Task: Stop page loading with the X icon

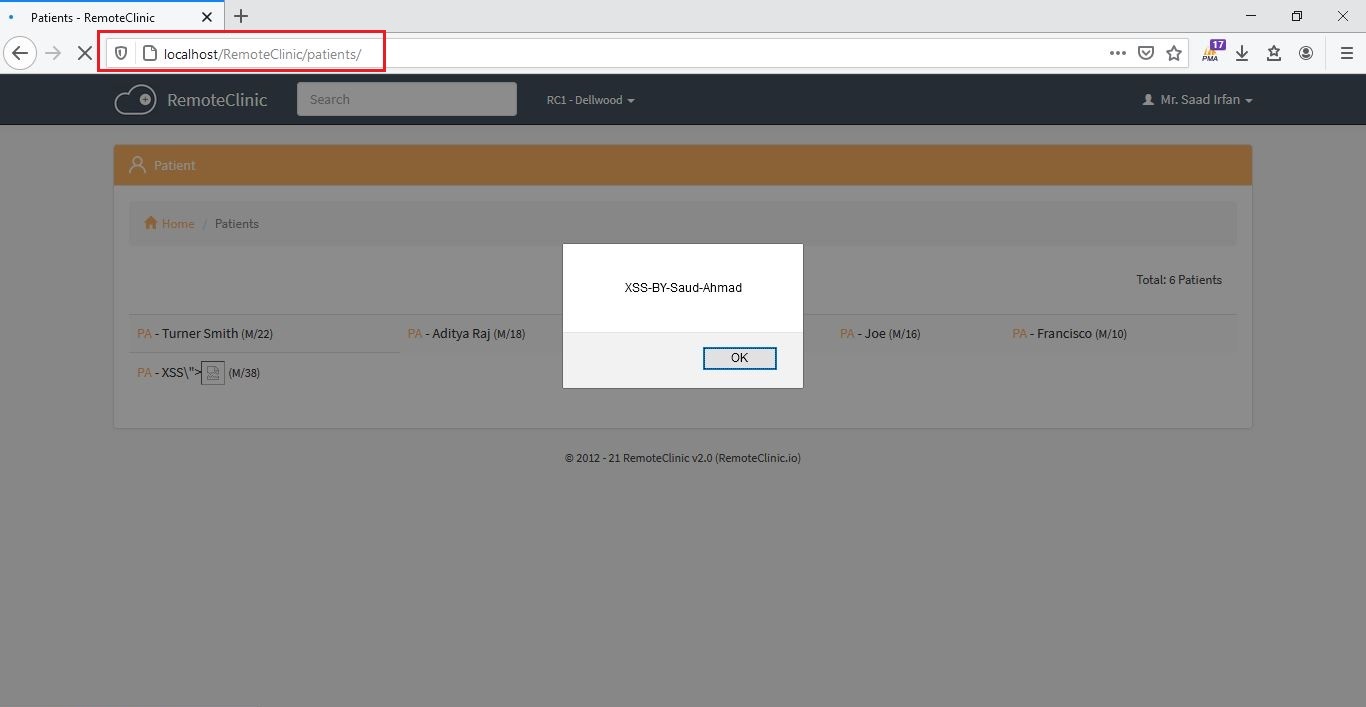Action: pos(85,53)
